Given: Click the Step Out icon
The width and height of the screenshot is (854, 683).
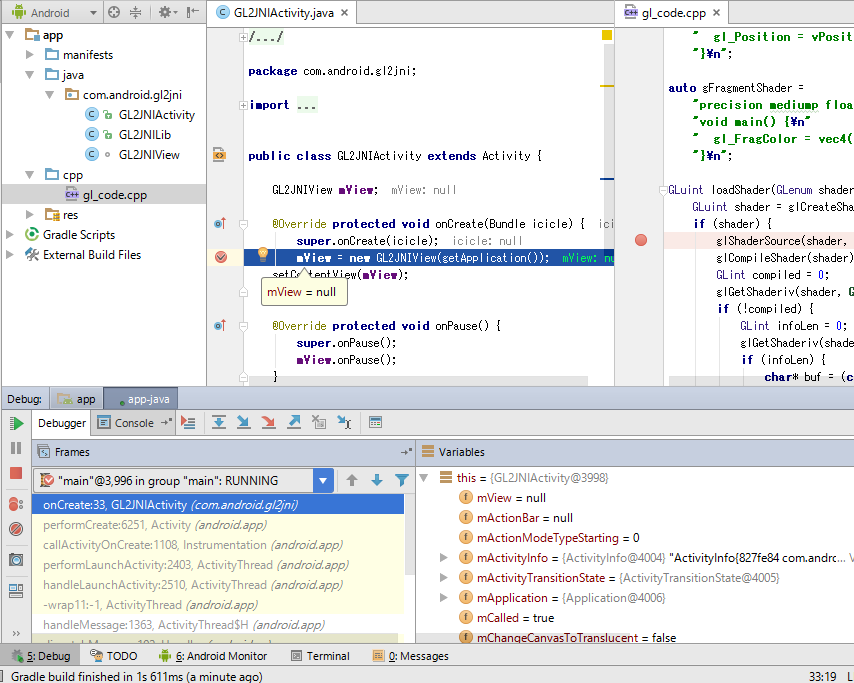Looking at the screenshot, I should tap(294, 423).
